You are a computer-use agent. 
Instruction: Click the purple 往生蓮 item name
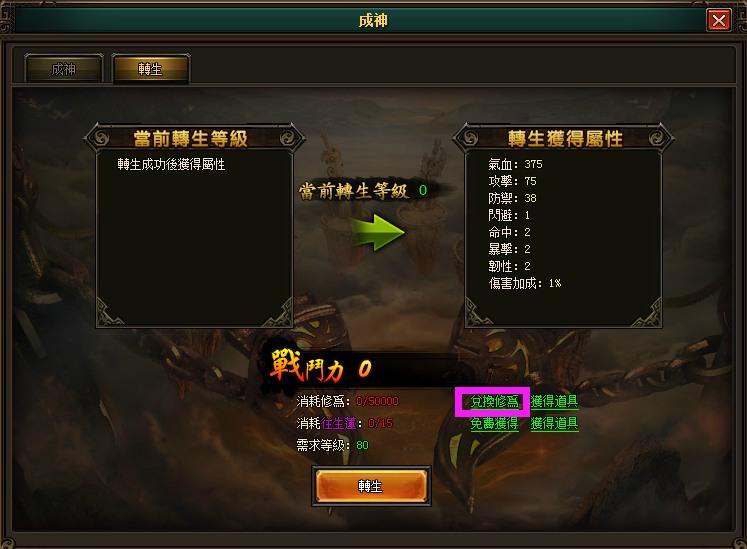(338, 423)
